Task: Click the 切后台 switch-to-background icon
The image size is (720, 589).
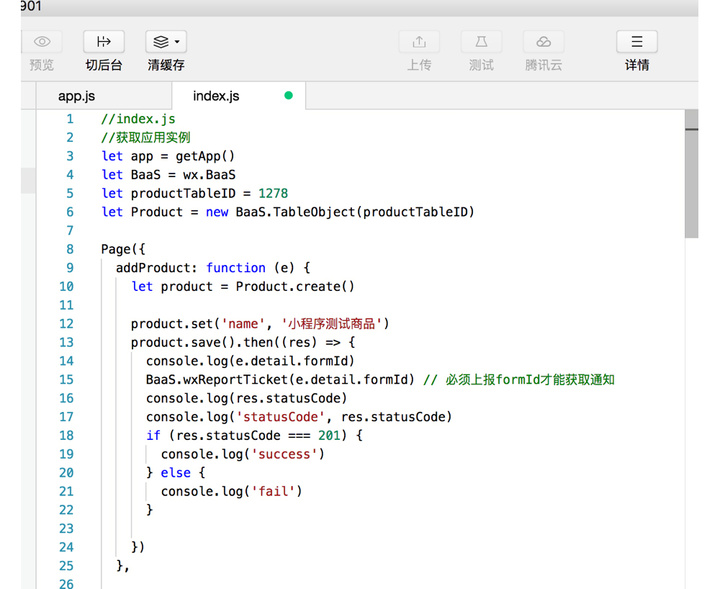Action: pyautogui.click(x=104, y=42)
